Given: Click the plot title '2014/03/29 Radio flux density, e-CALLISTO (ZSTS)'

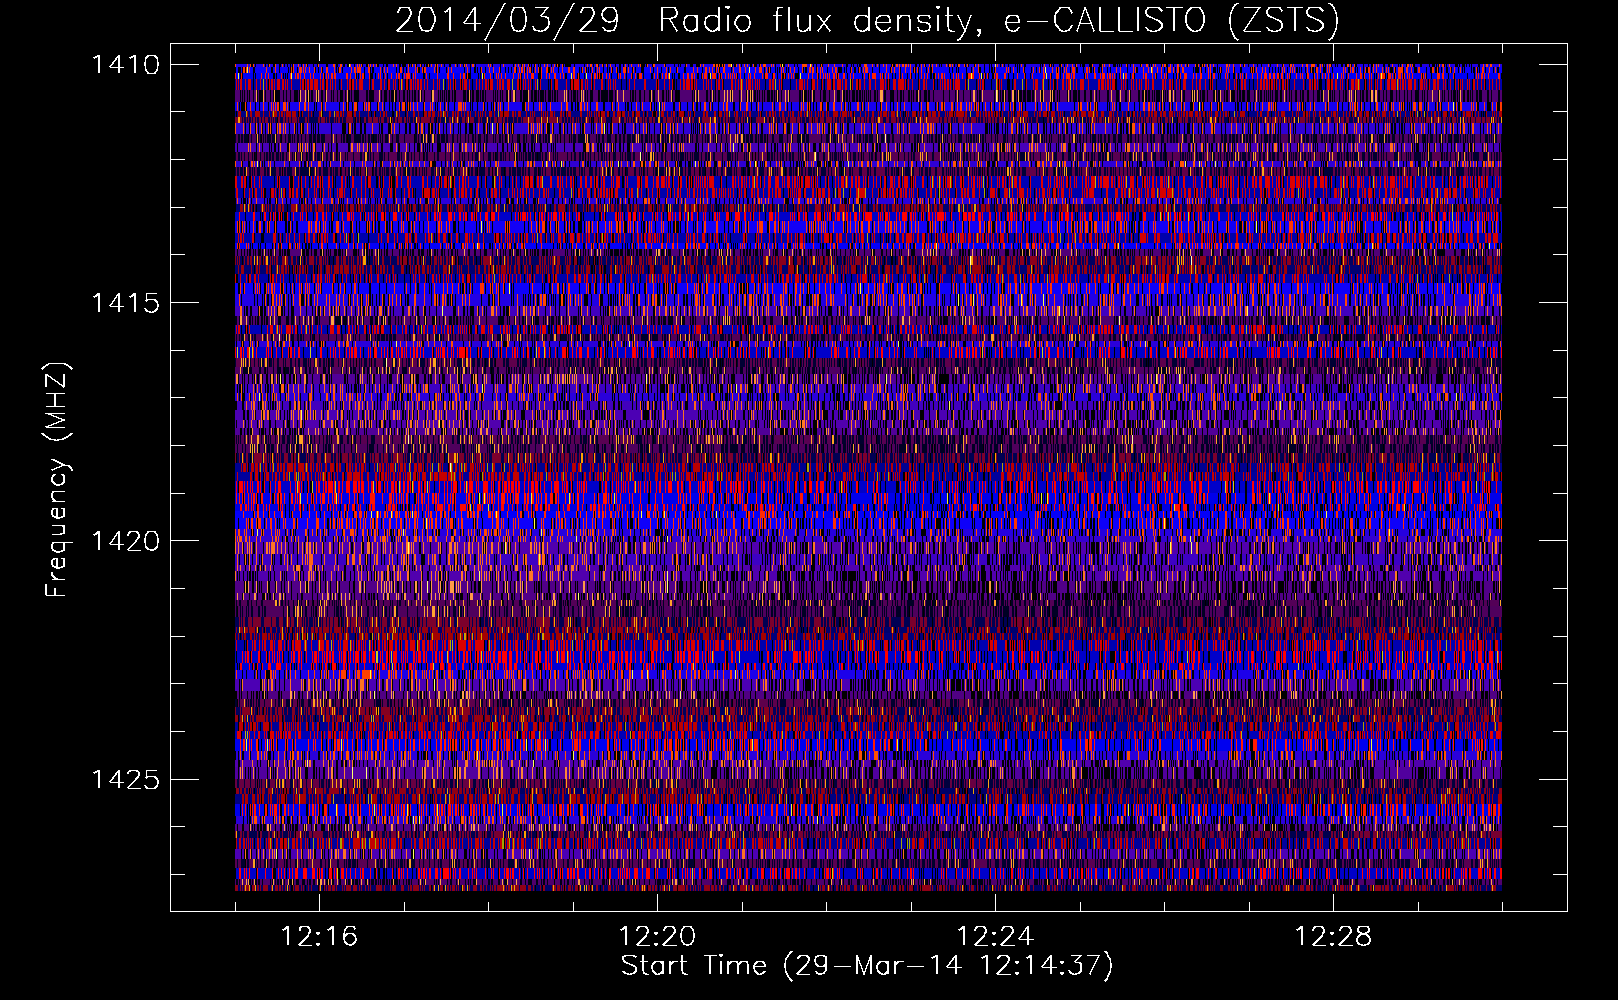Looking at the screenshot, I should [x=867, y=20].
